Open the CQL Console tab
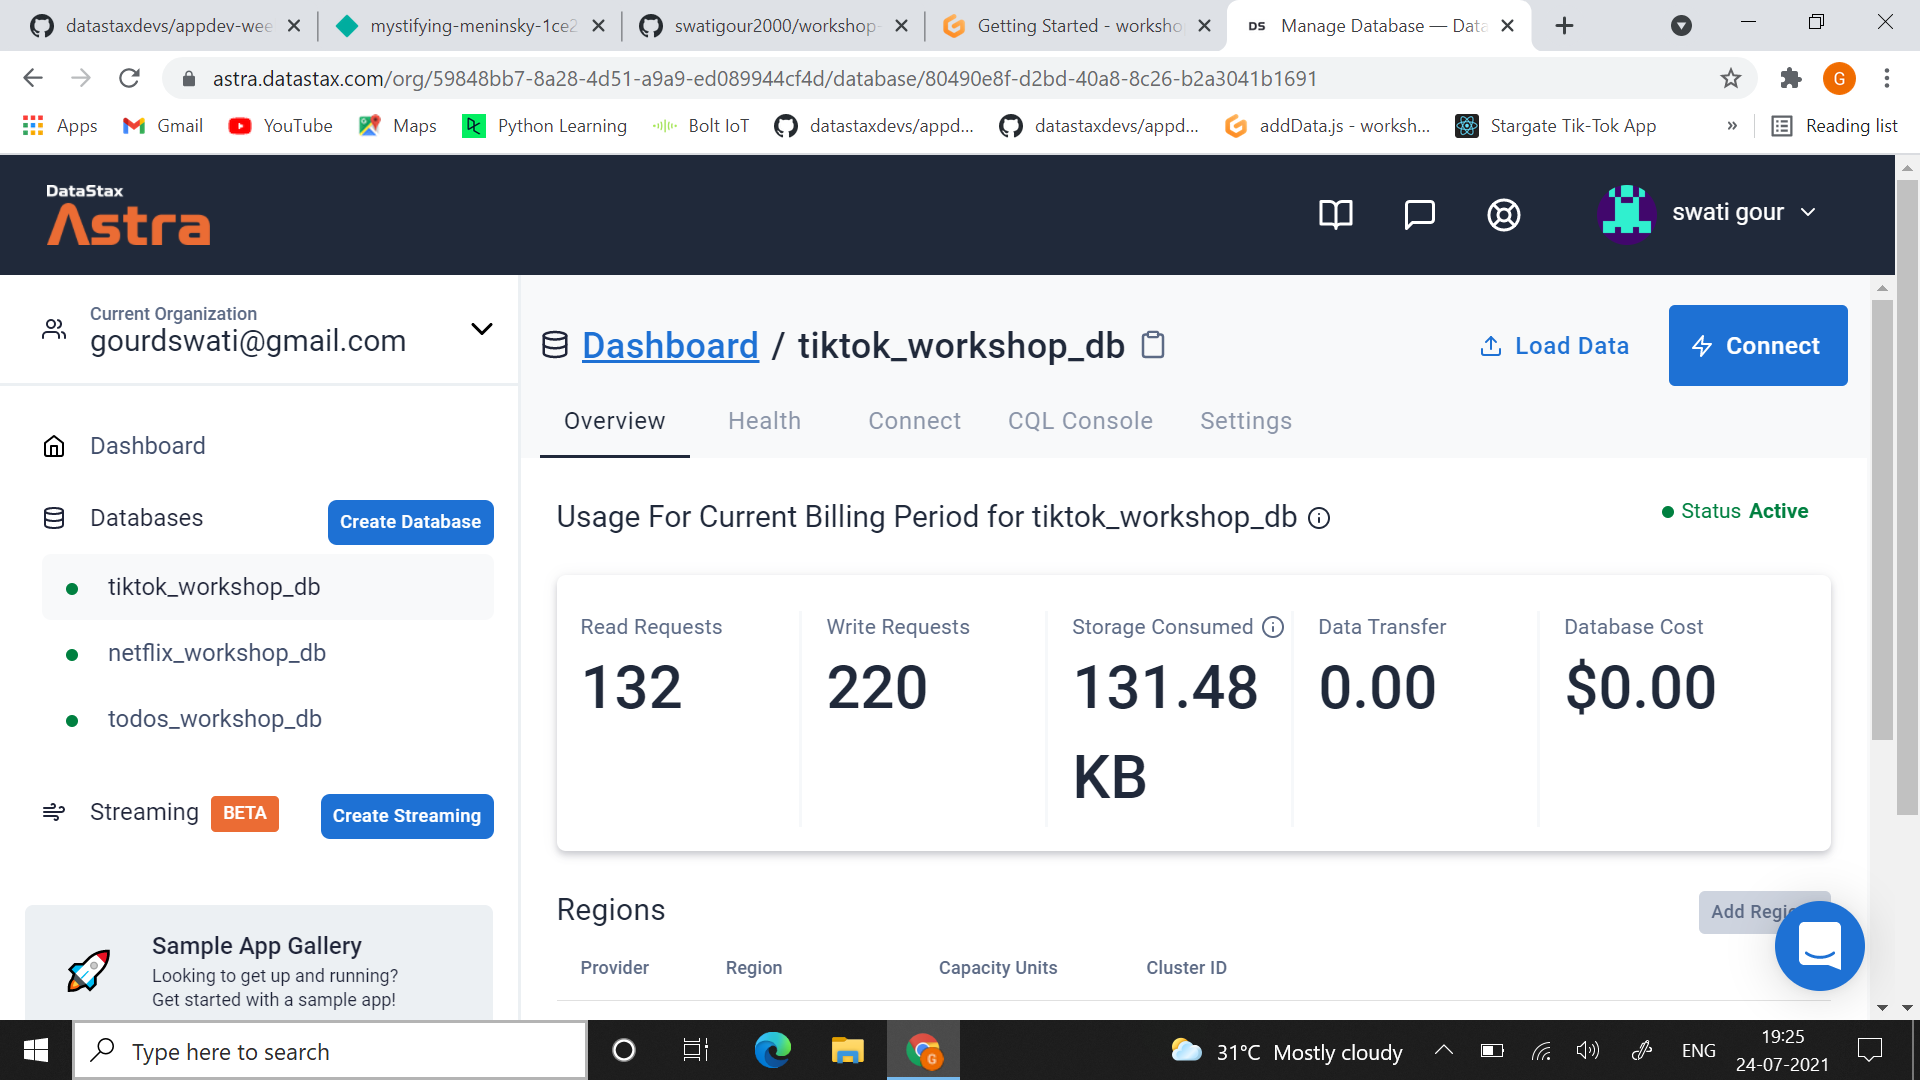 point(1080,421)
